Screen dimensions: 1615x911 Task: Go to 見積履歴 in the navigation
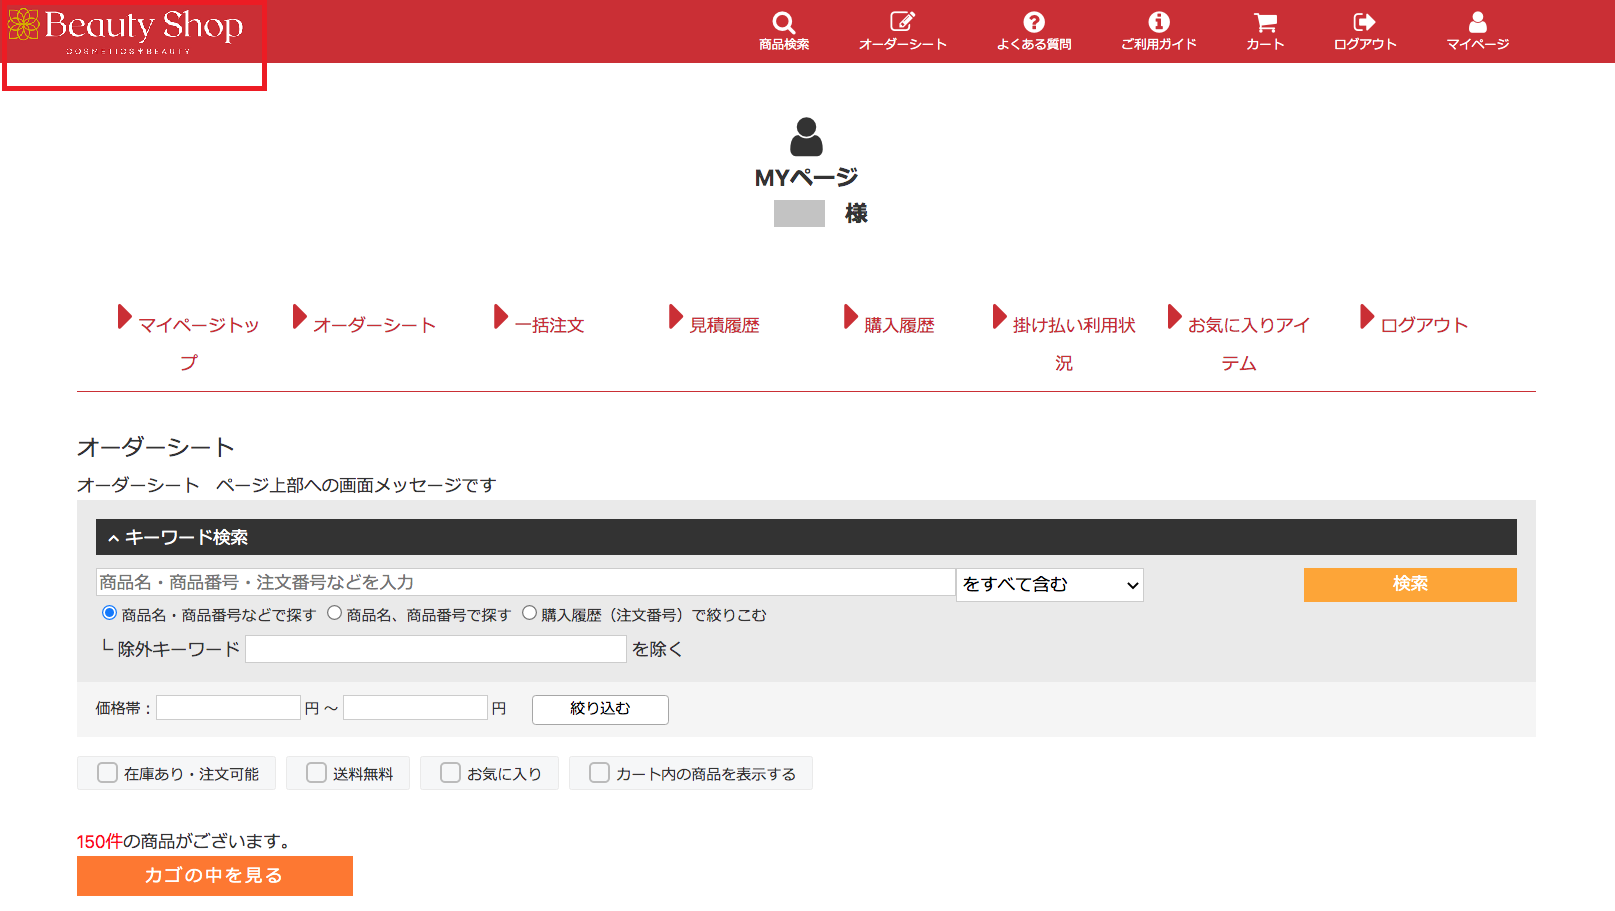723,325
